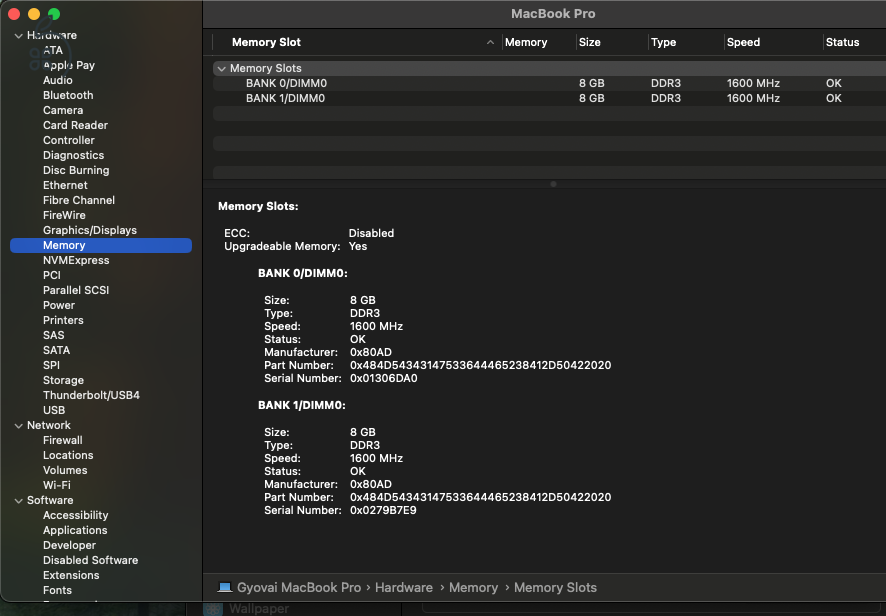Open Firewall under Network
The width and height of the screenshot is (886, 616).
pos(63,440)
